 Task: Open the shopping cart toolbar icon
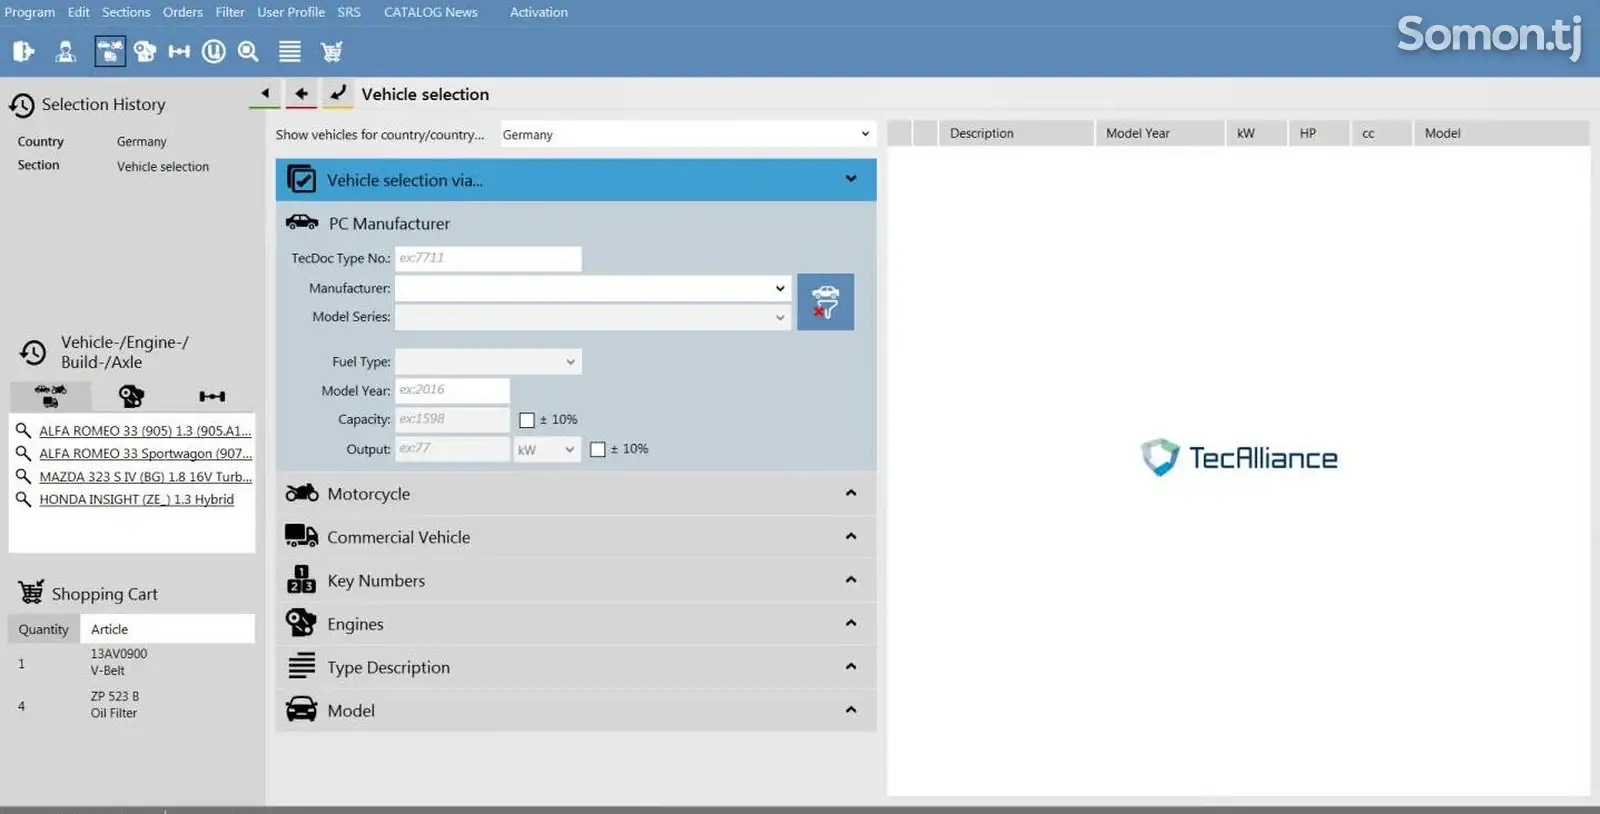pyautogui.click(x=332, y=51)
